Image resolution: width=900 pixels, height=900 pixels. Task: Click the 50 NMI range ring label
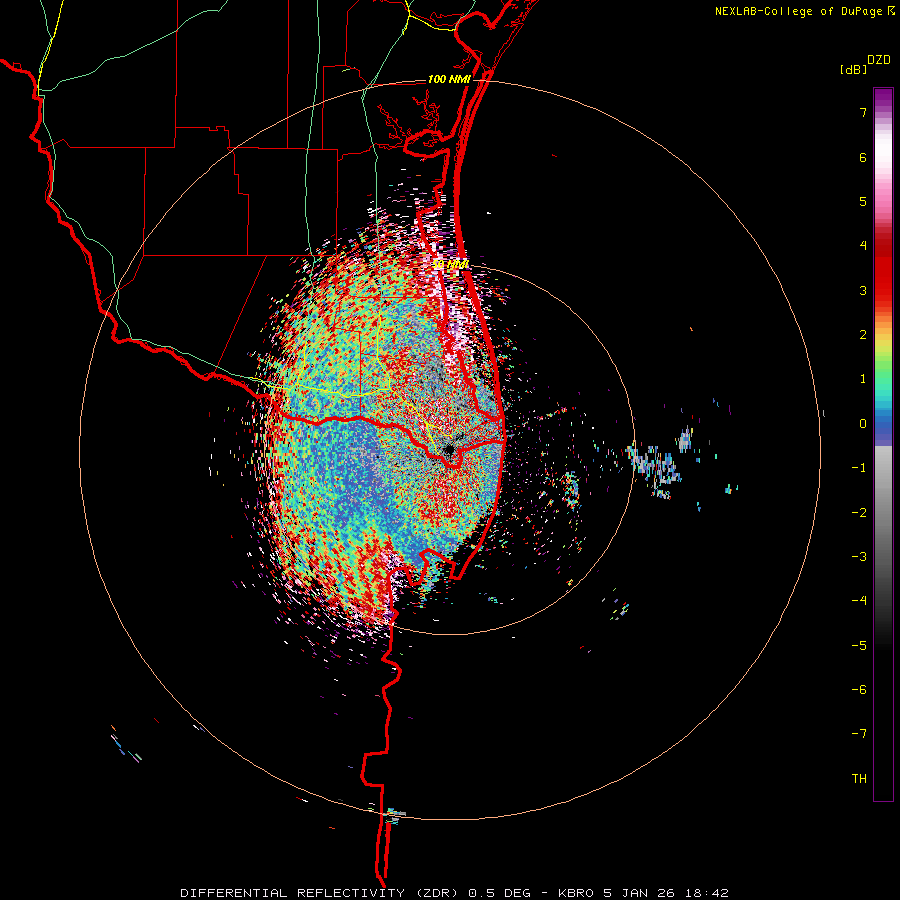[451, 265]
